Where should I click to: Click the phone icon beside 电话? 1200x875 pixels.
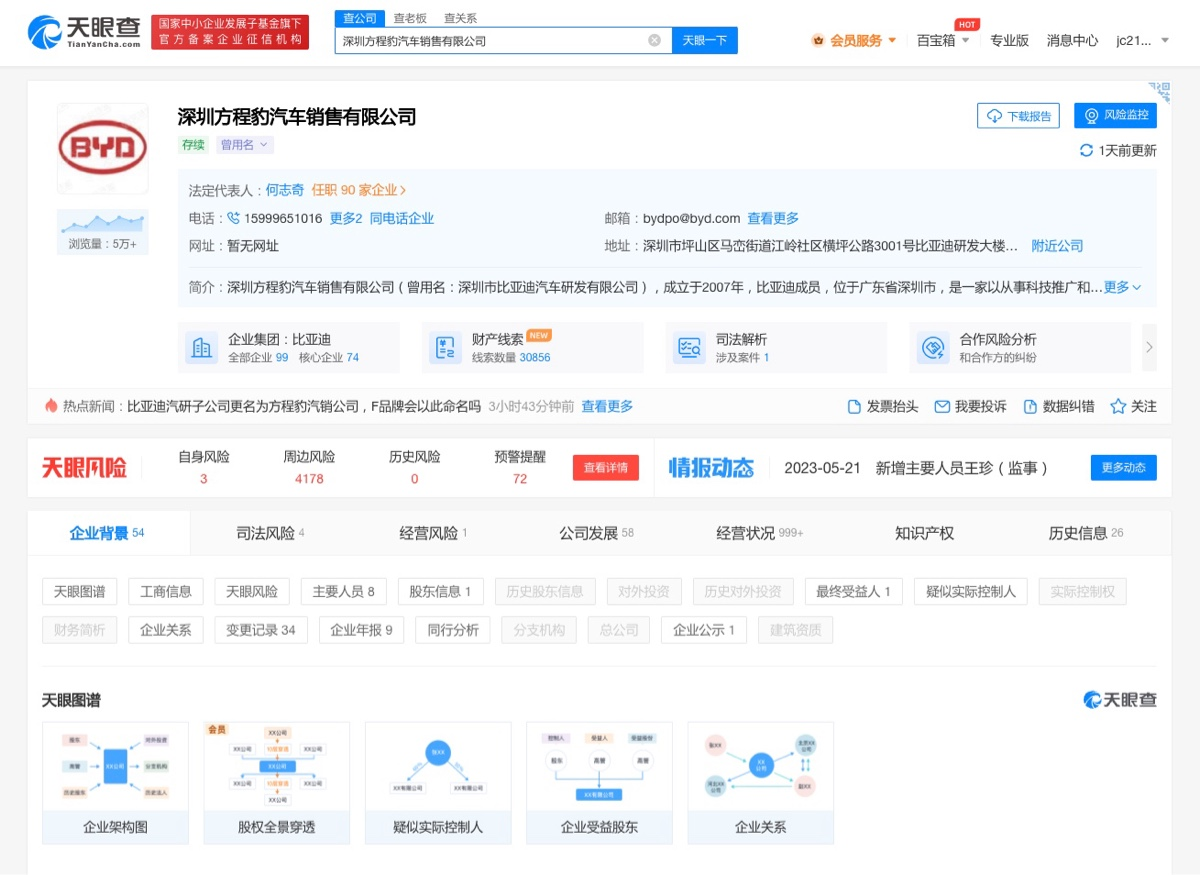click(x=233, y=218)
